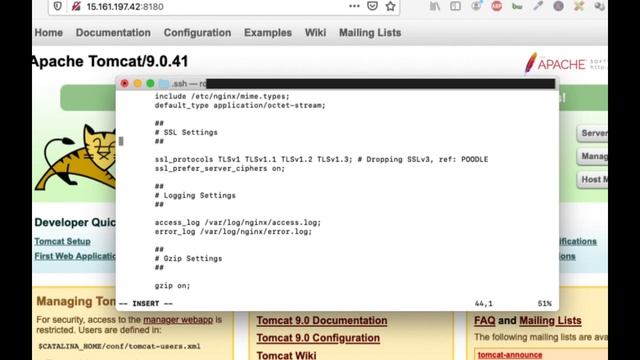Open the manager webapp link
The height and width of the screenshot is (360, 640).
coord(178,320)
